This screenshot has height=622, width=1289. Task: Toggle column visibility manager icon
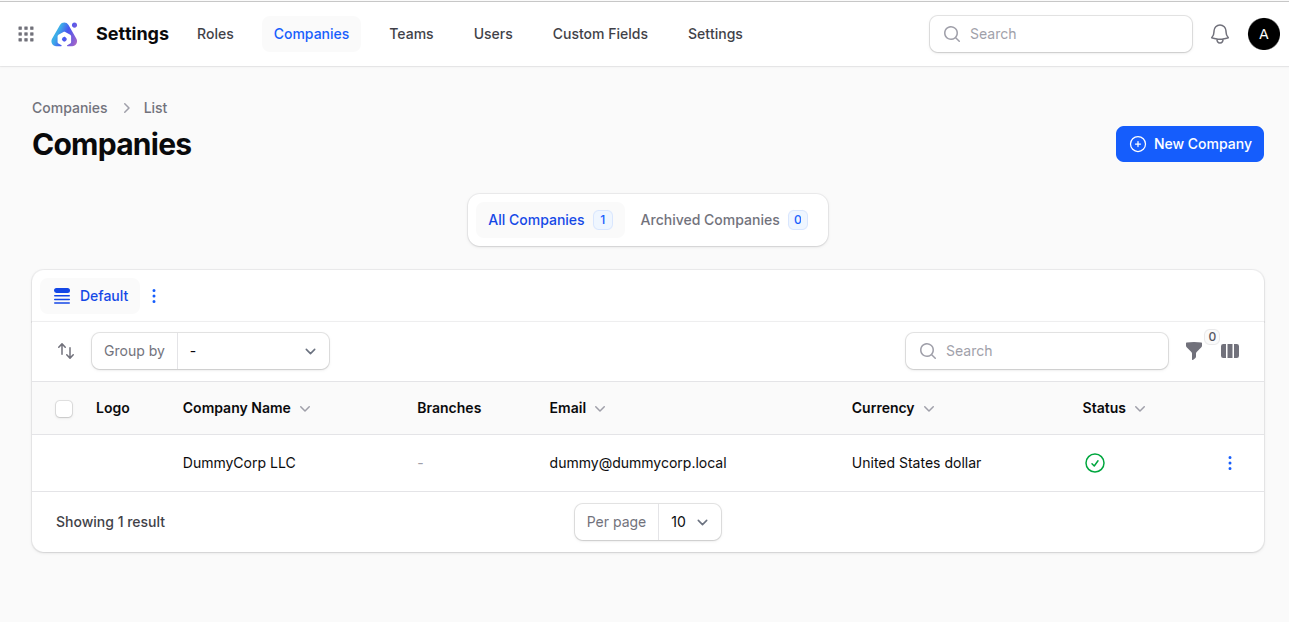click(x=1230, y=351)
